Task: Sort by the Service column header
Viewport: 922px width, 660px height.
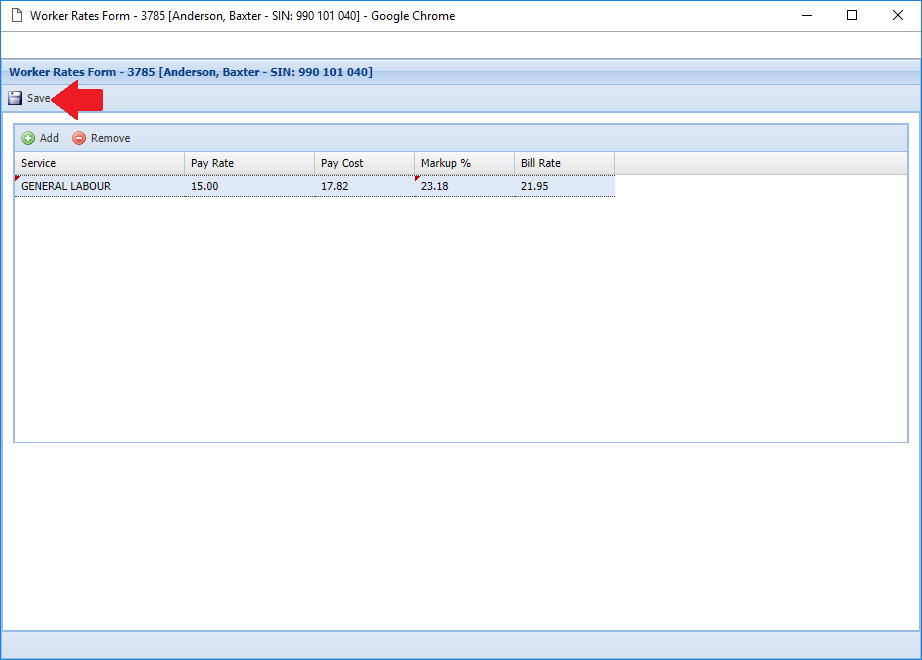Action: 99,163
